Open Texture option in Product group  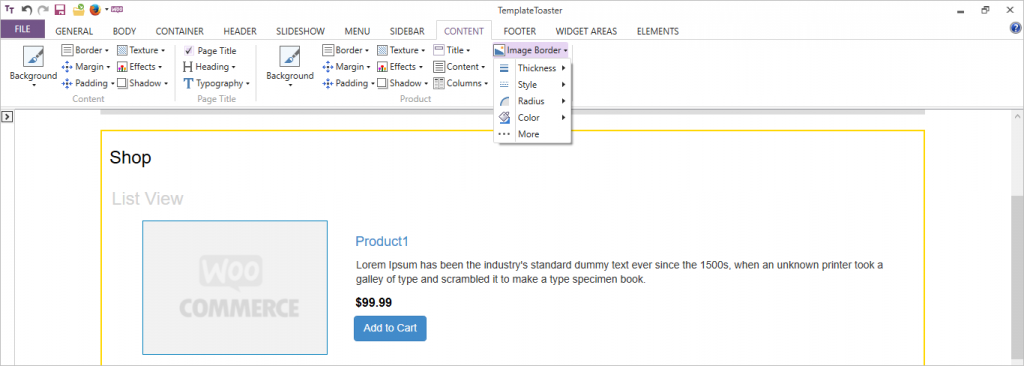point(401,50)
